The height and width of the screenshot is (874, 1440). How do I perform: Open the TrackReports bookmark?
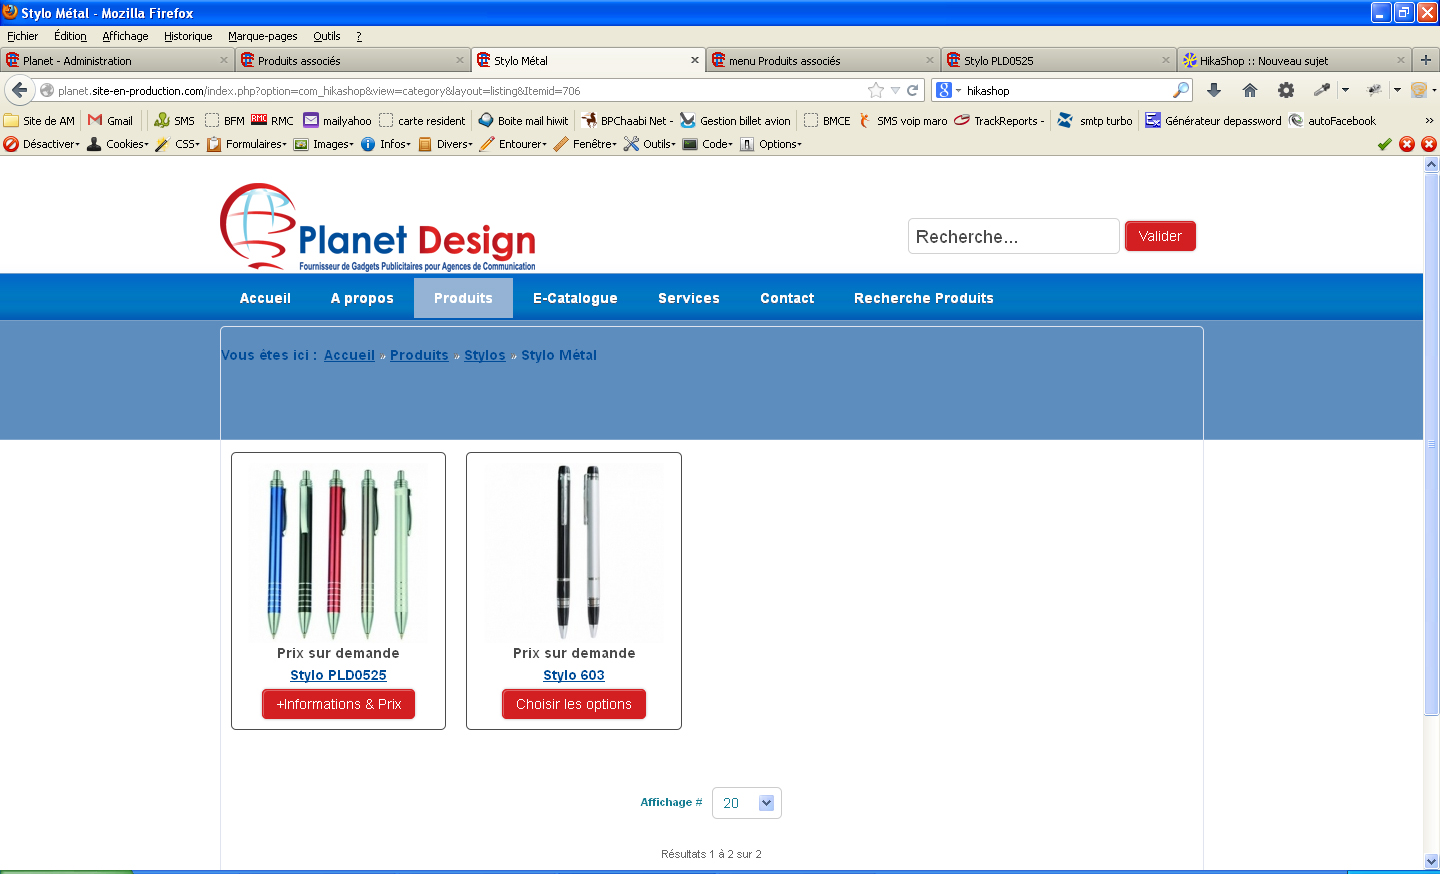tap(999, 120)
